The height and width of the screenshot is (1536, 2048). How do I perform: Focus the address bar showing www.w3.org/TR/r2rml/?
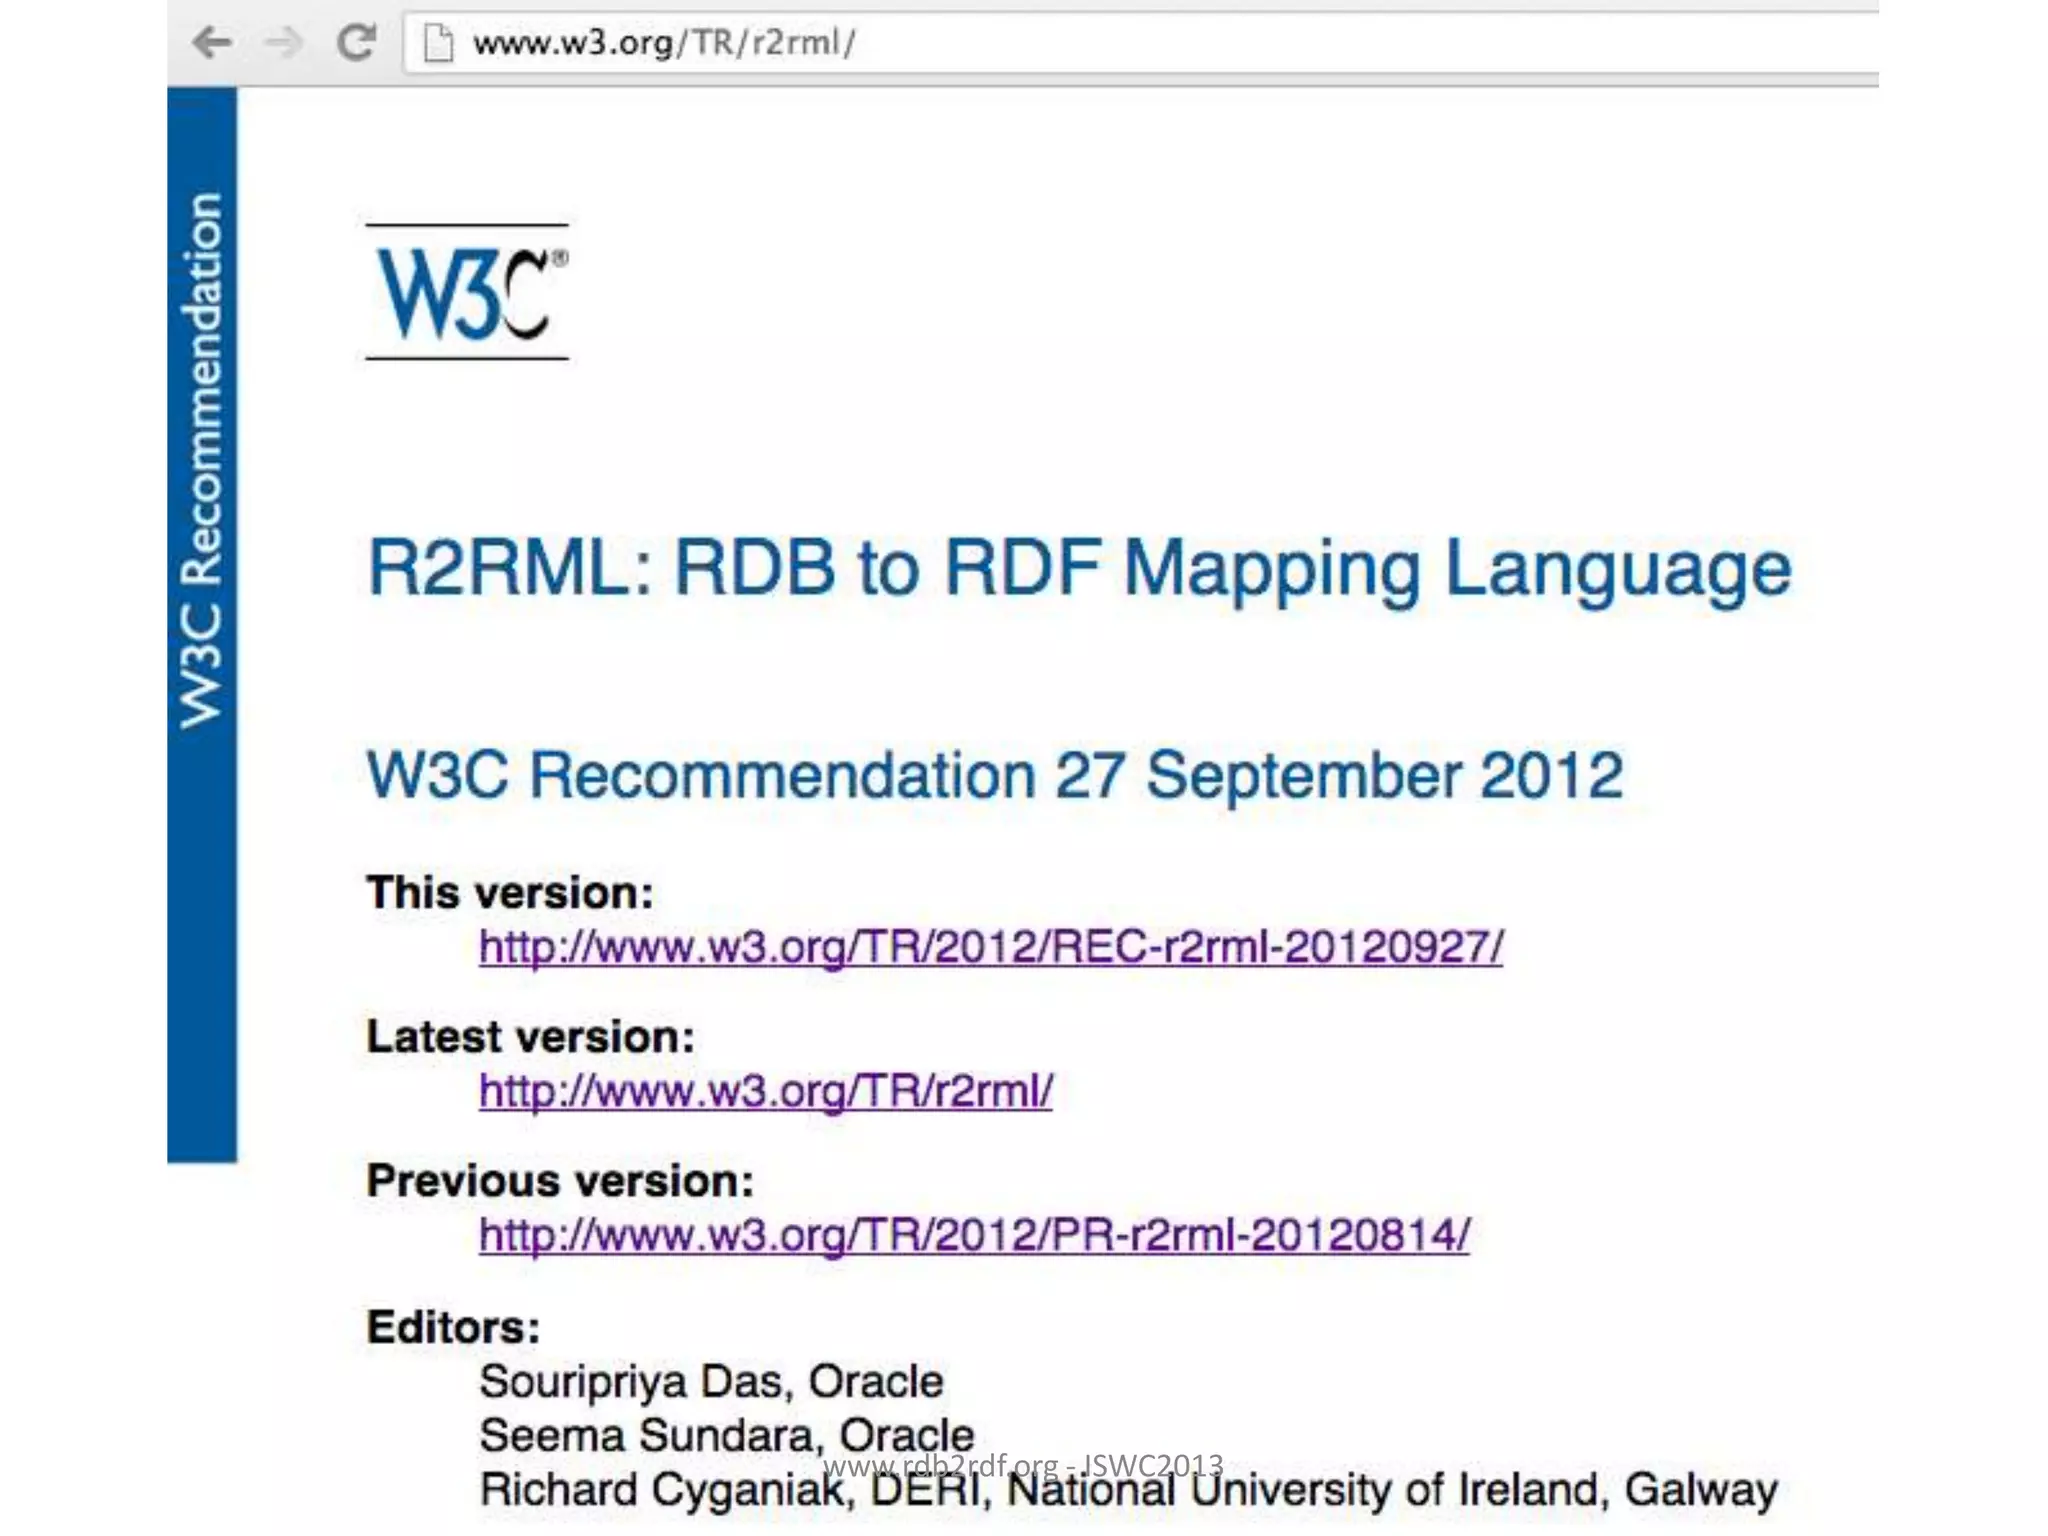tap(1140, 43)
